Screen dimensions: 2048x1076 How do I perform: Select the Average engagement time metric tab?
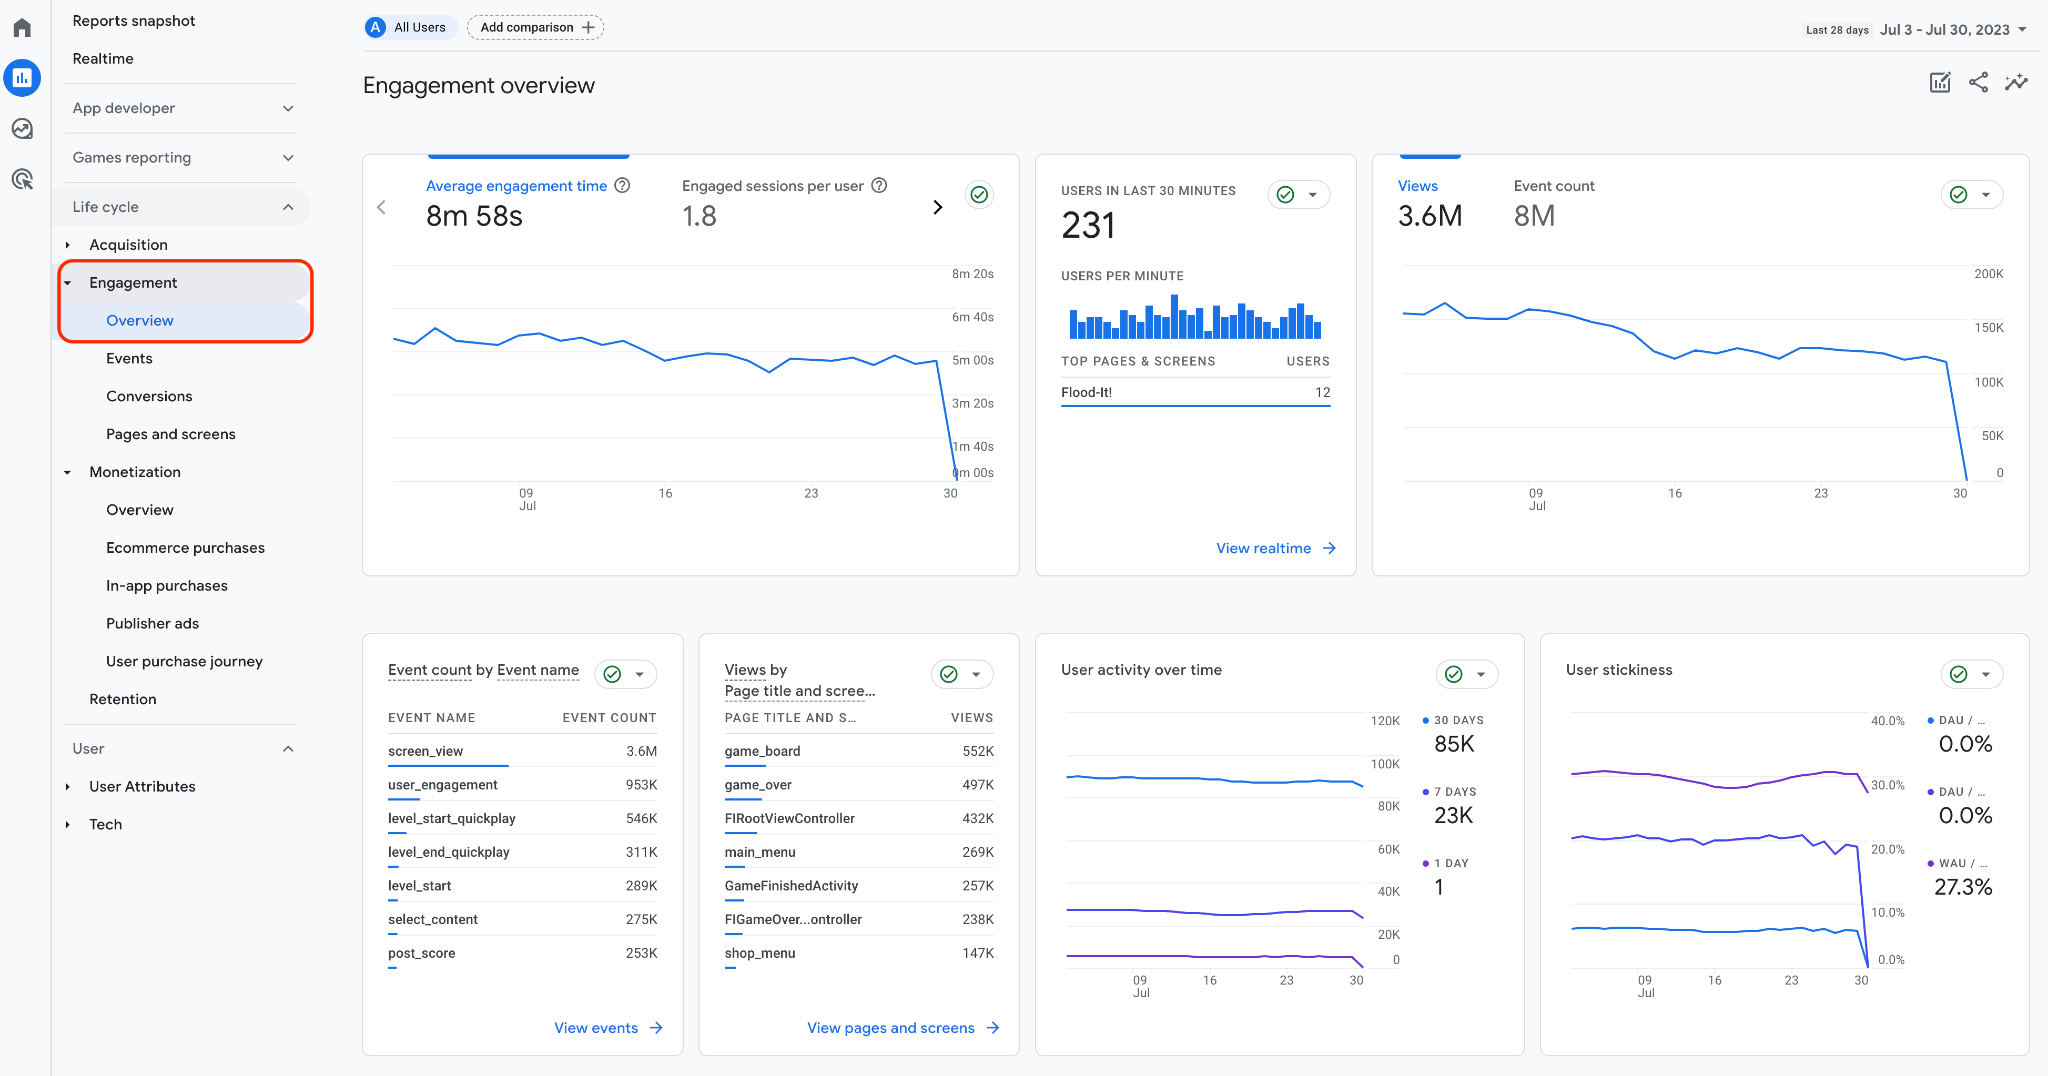pyautogui.click(x=528, y=203)
